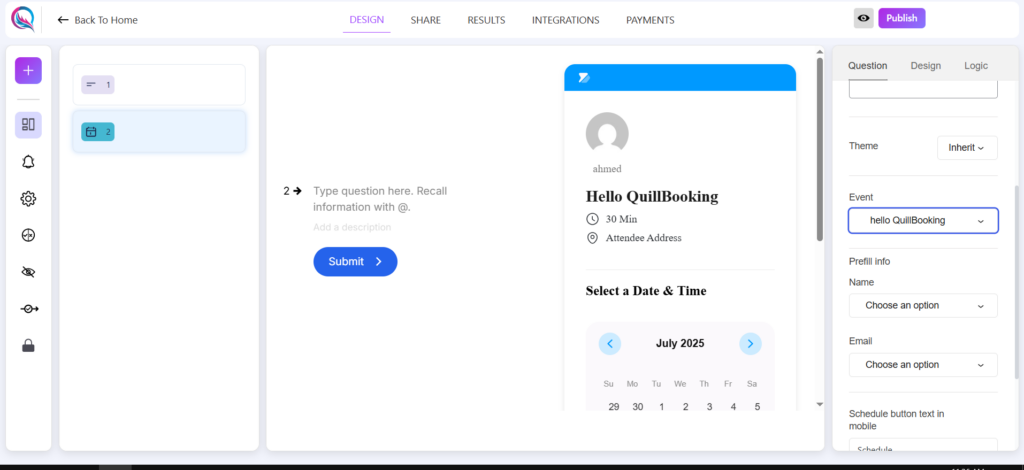Switch to Logic panel tab
The width and height of the screenshot is (1024, 470).
tap(976, 66)
